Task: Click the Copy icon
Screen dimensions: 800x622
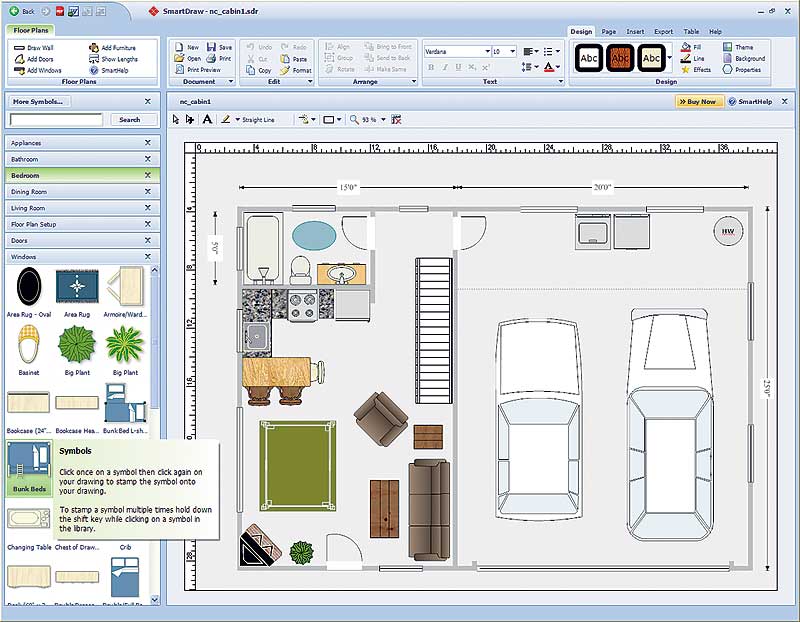Action: tap(251, 70)
